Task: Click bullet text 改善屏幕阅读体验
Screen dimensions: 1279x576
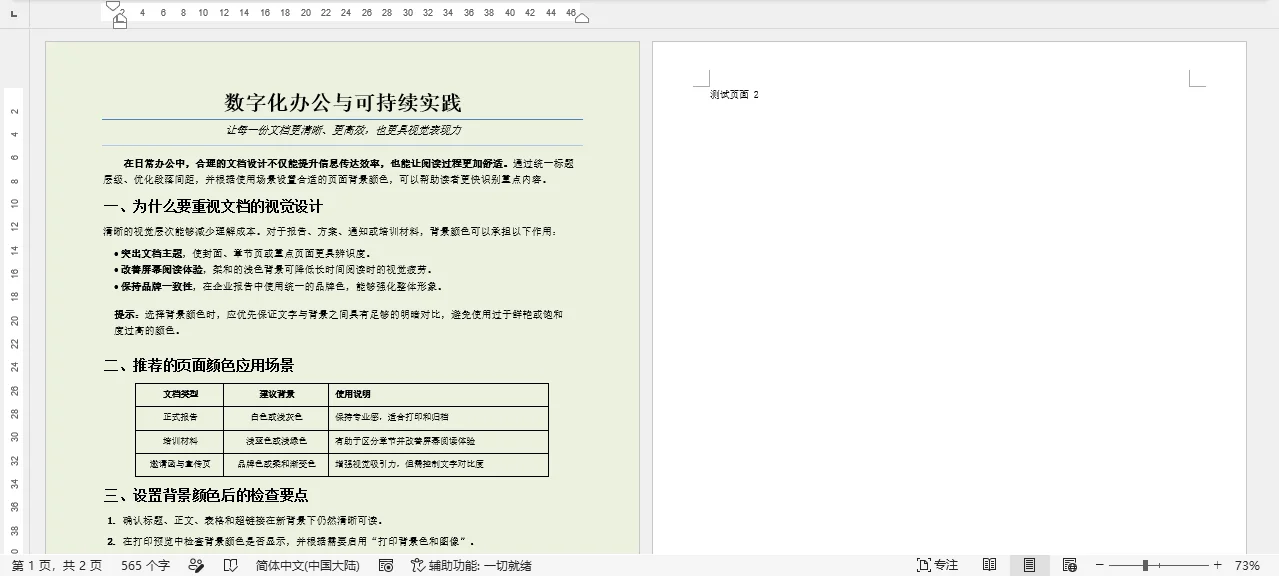Action: (161, 270)
